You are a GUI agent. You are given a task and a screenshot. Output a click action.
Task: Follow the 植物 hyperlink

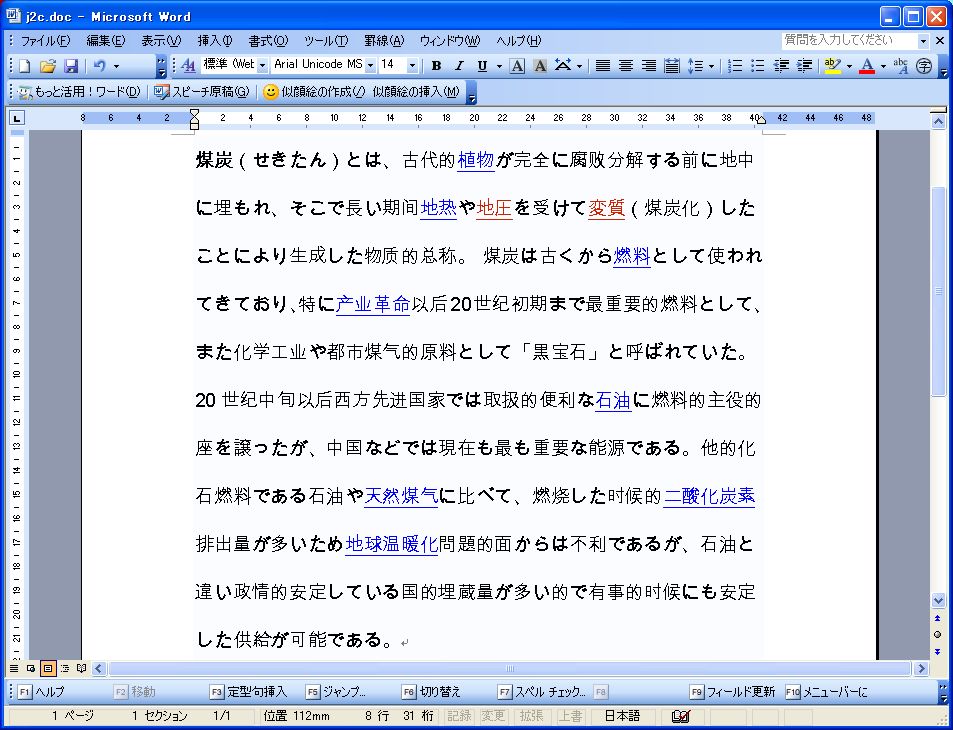(475, 160)
